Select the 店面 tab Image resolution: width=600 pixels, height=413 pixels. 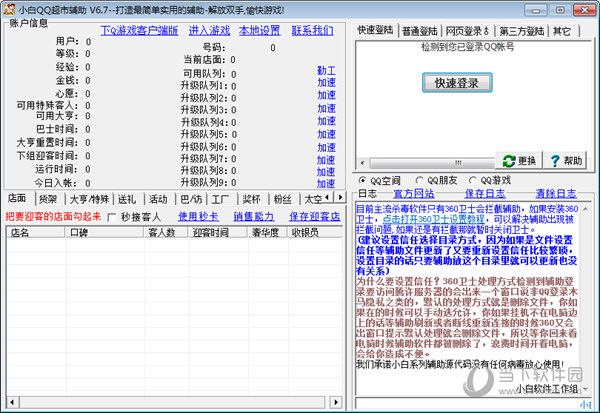point(17,198)
